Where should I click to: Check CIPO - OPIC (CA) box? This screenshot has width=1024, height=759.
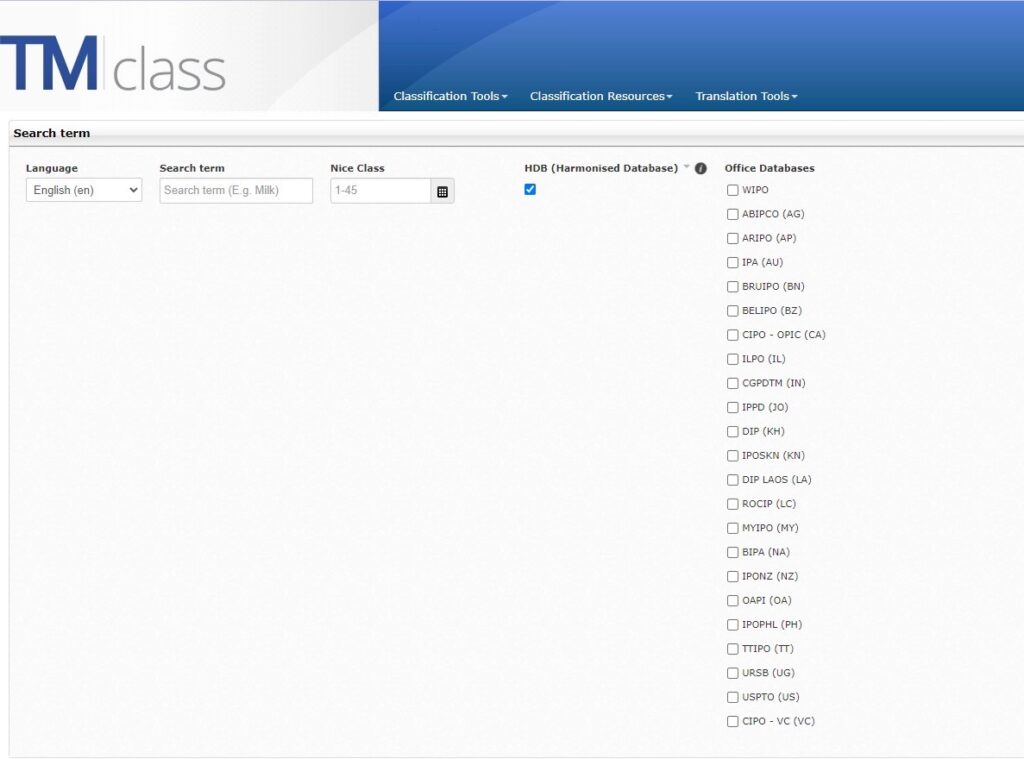tap(733, 335)
